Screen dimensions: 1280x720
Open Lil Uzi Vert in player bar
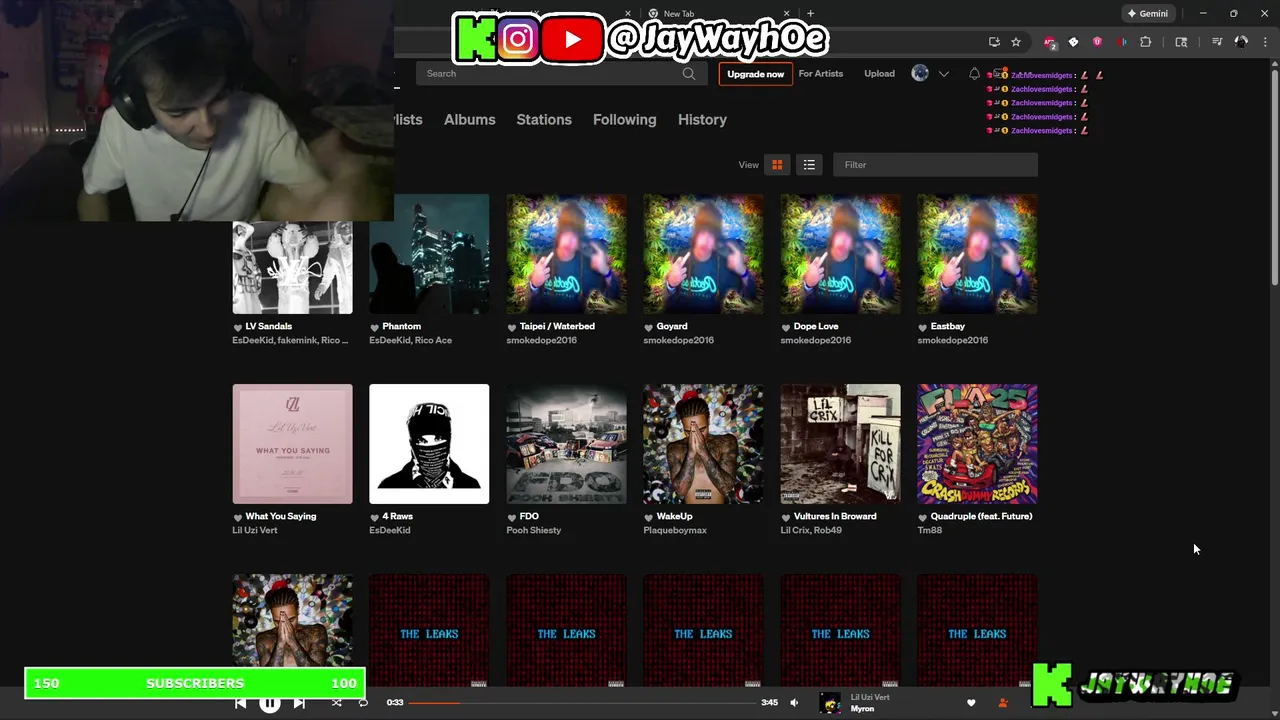coord(870,697)
